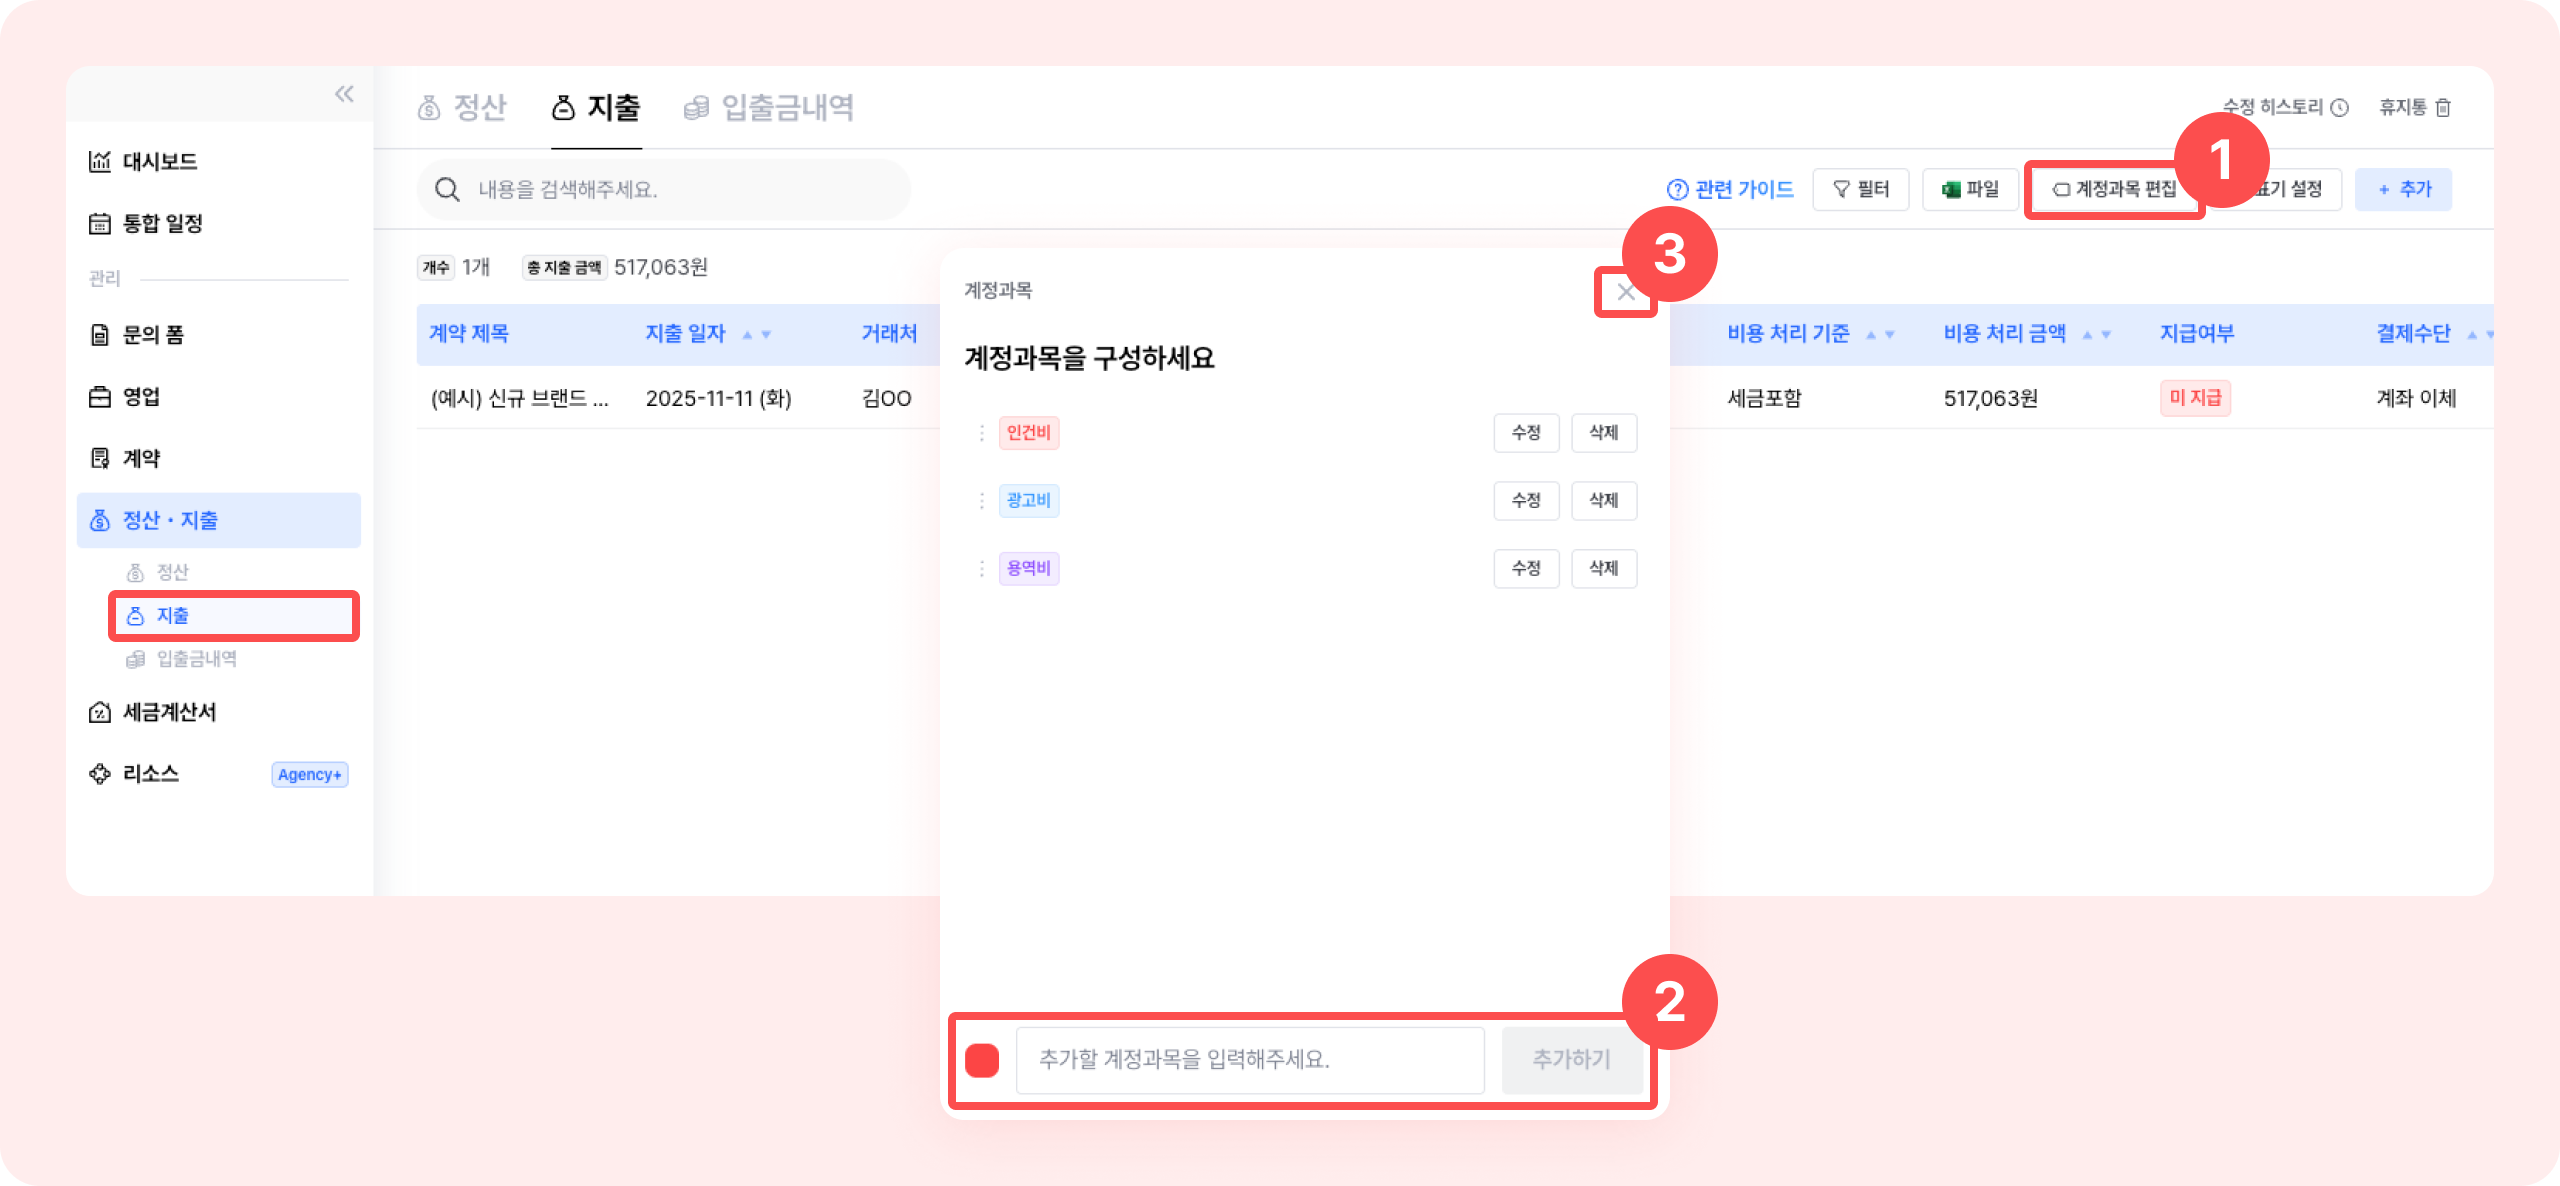
Task: Focus the 추가할 계정과목 input field
Action: 1249,1060
